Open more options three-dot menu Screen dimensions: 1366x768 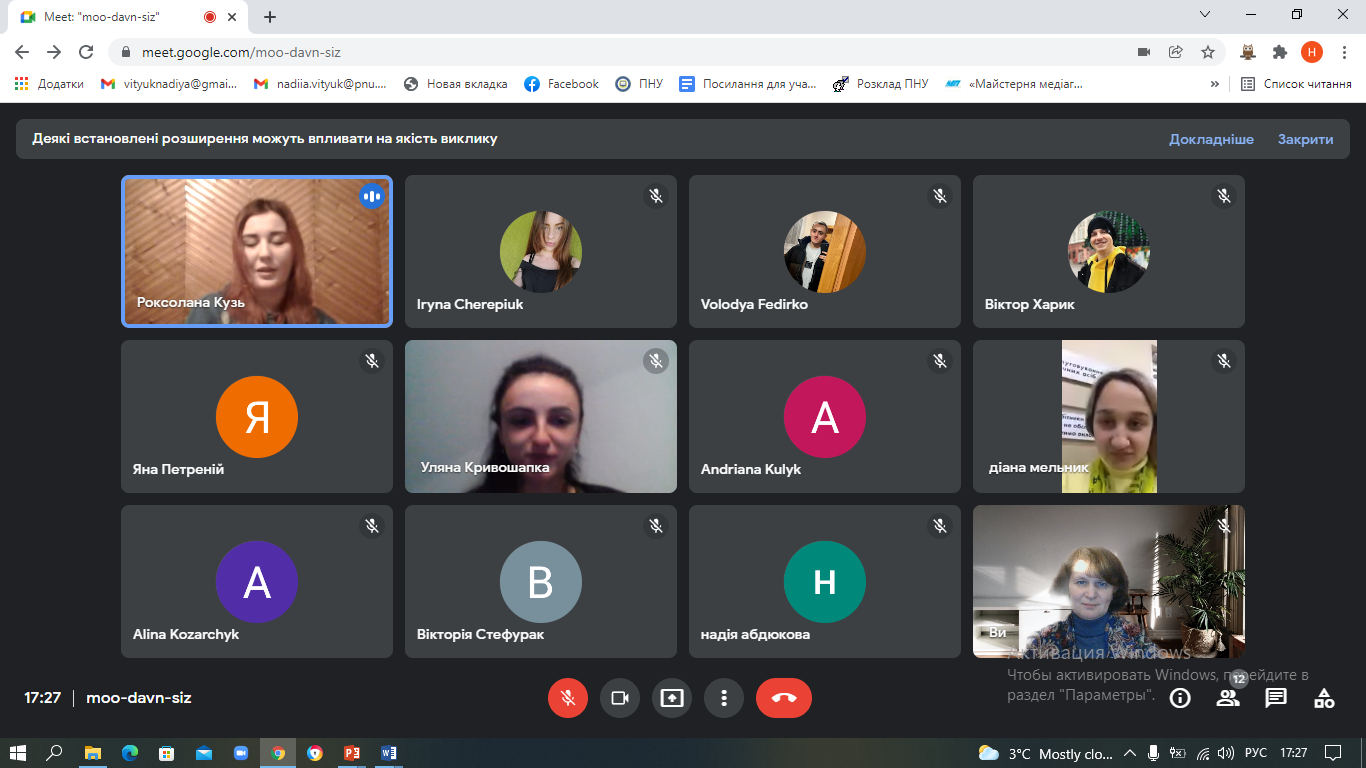(x=724, y=698)
